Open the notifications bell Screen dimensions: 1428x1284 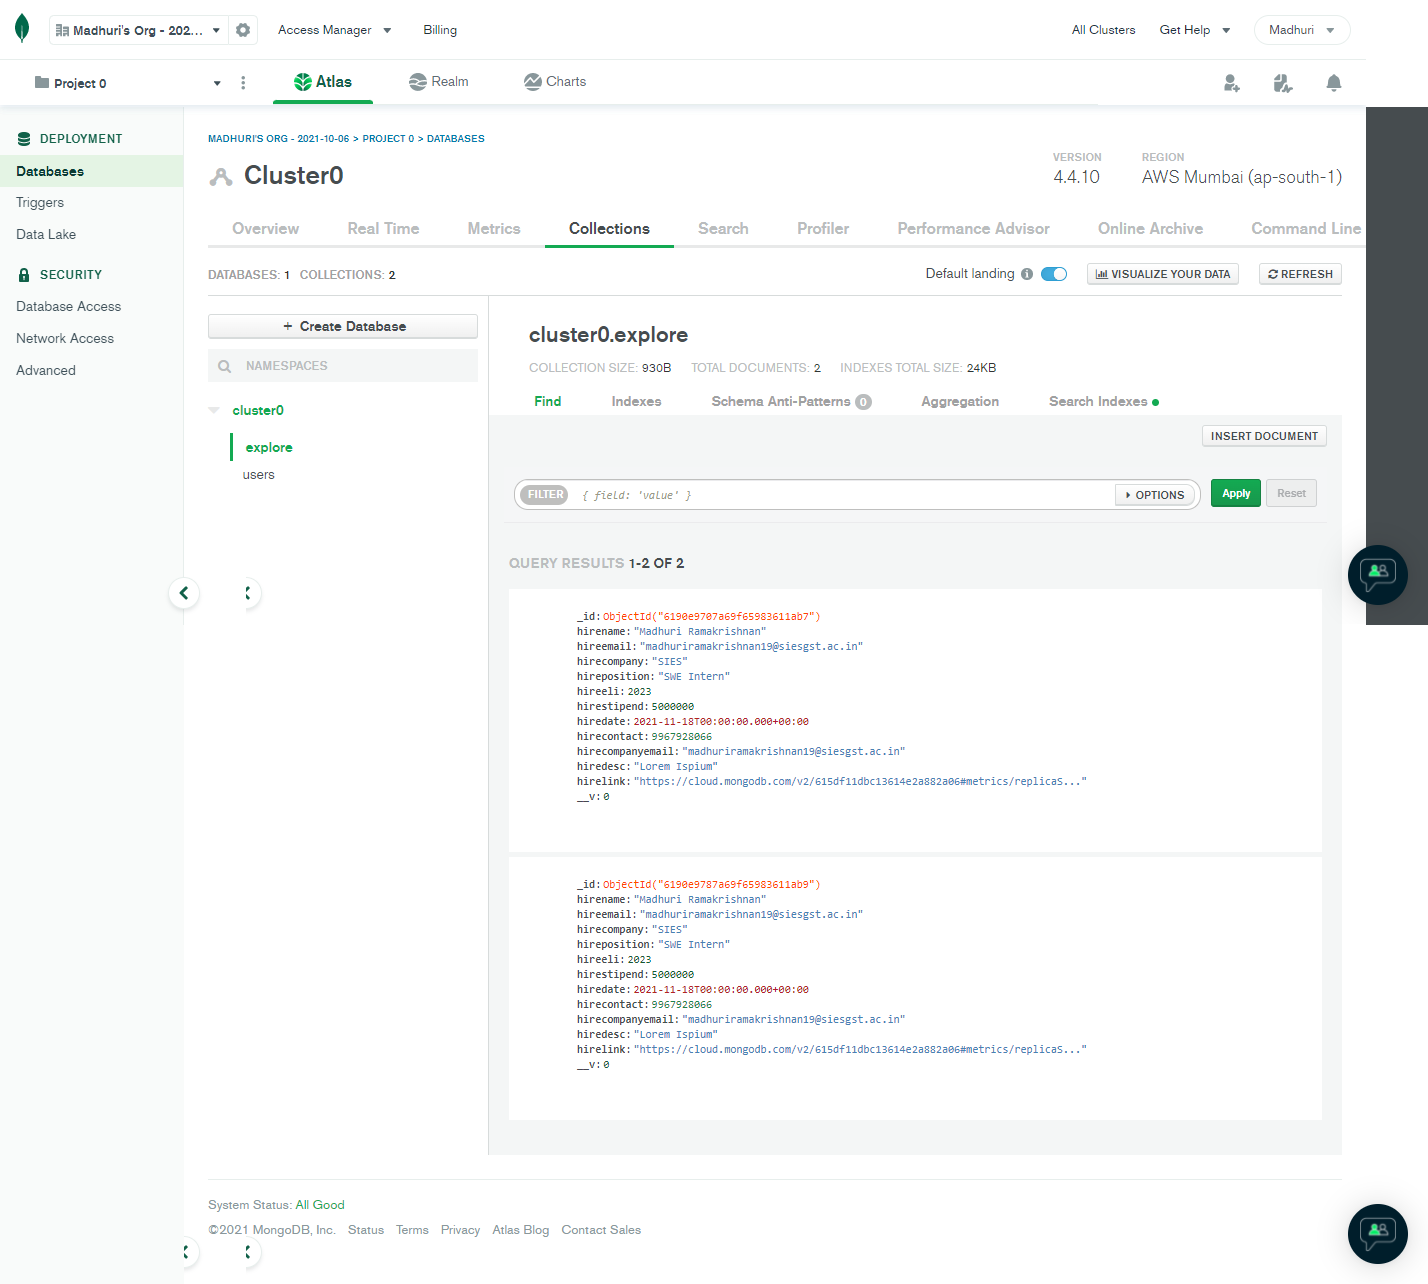coord(1334,83)
